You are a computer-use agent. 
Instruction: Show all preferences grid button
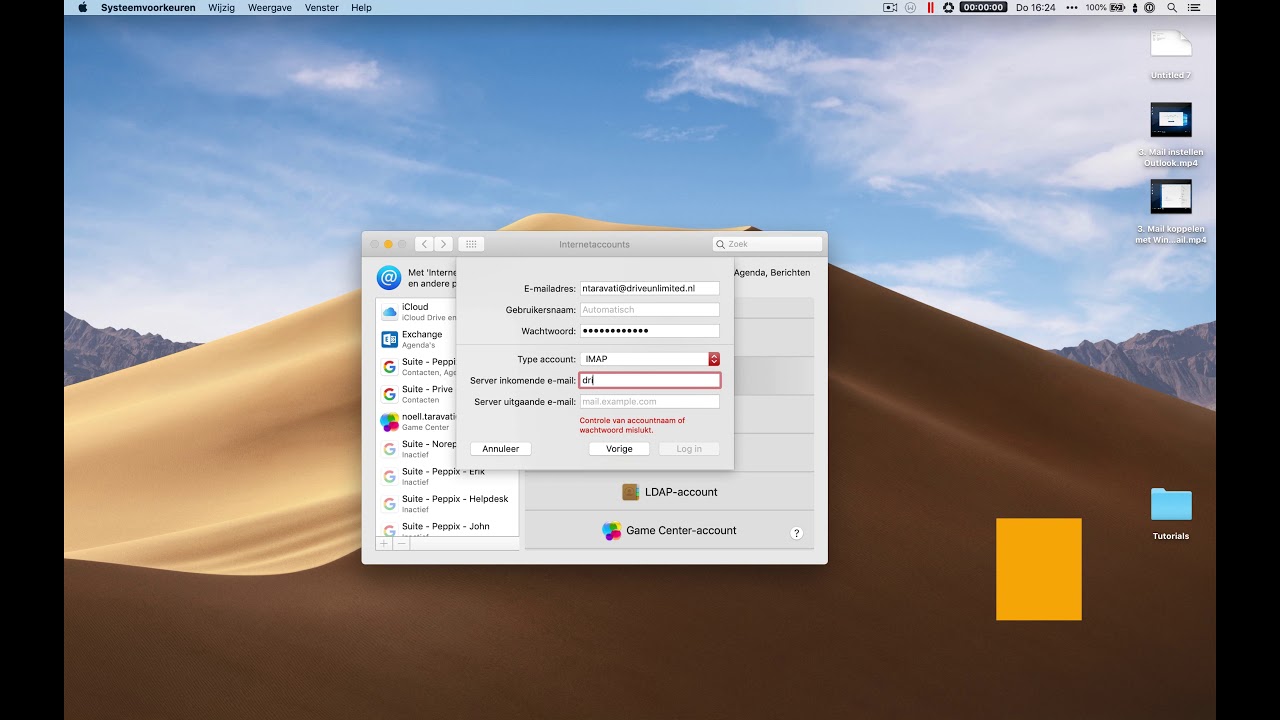click(472, 244)
